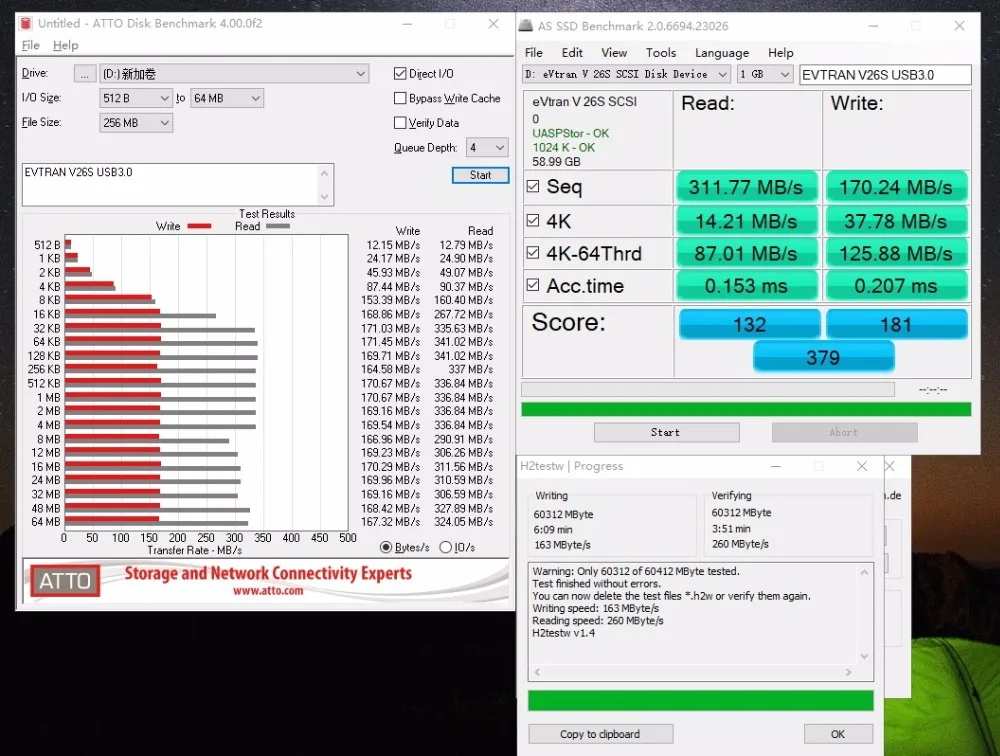Open the 1 GB test size dropdown
This screenshot has width=1000, height=756.
click(x=765, y=75)
